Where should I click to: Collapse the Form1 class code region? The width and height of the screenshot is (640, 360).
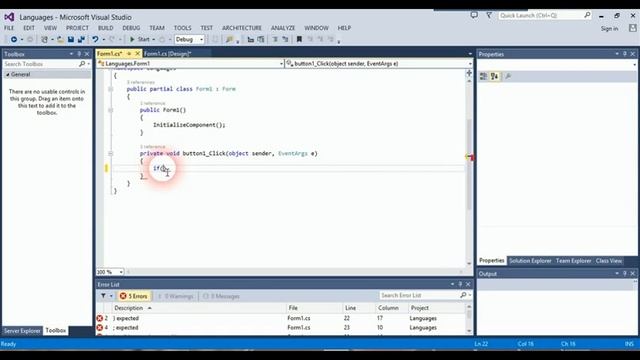pos(111,89)
